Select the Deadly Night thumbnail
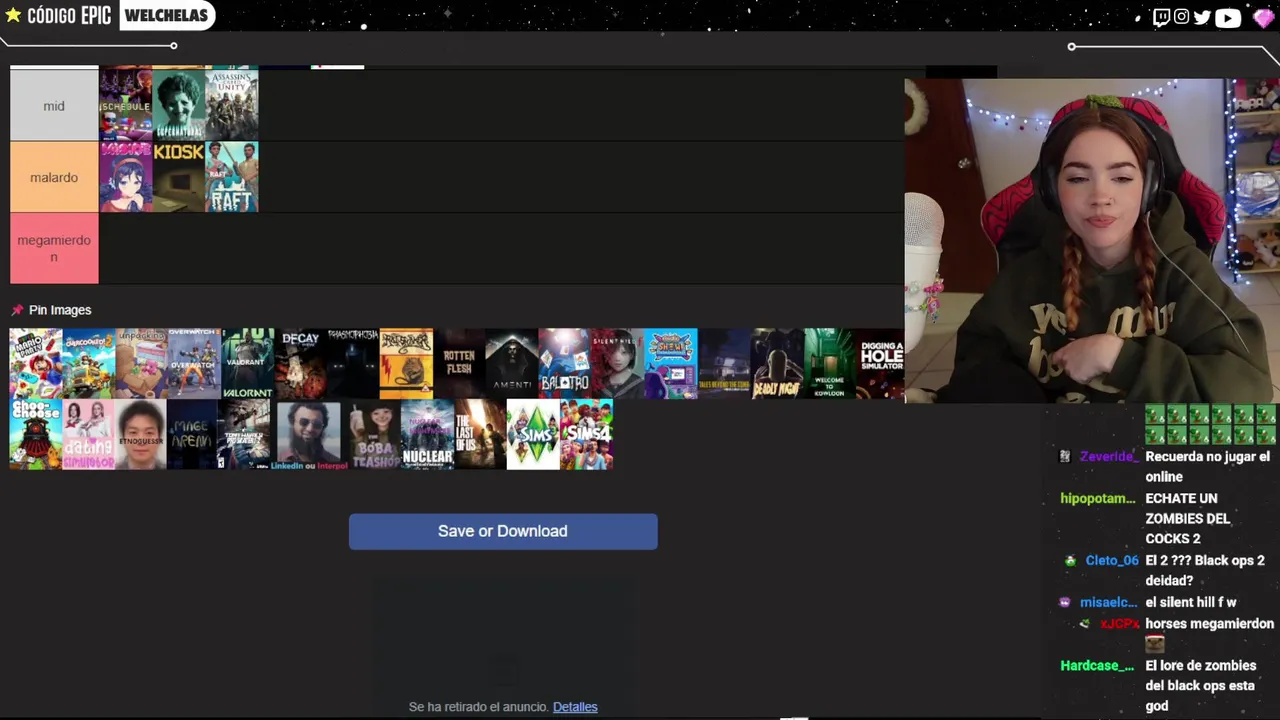This screenshot has width=1280, height=720. click(777, 364)
